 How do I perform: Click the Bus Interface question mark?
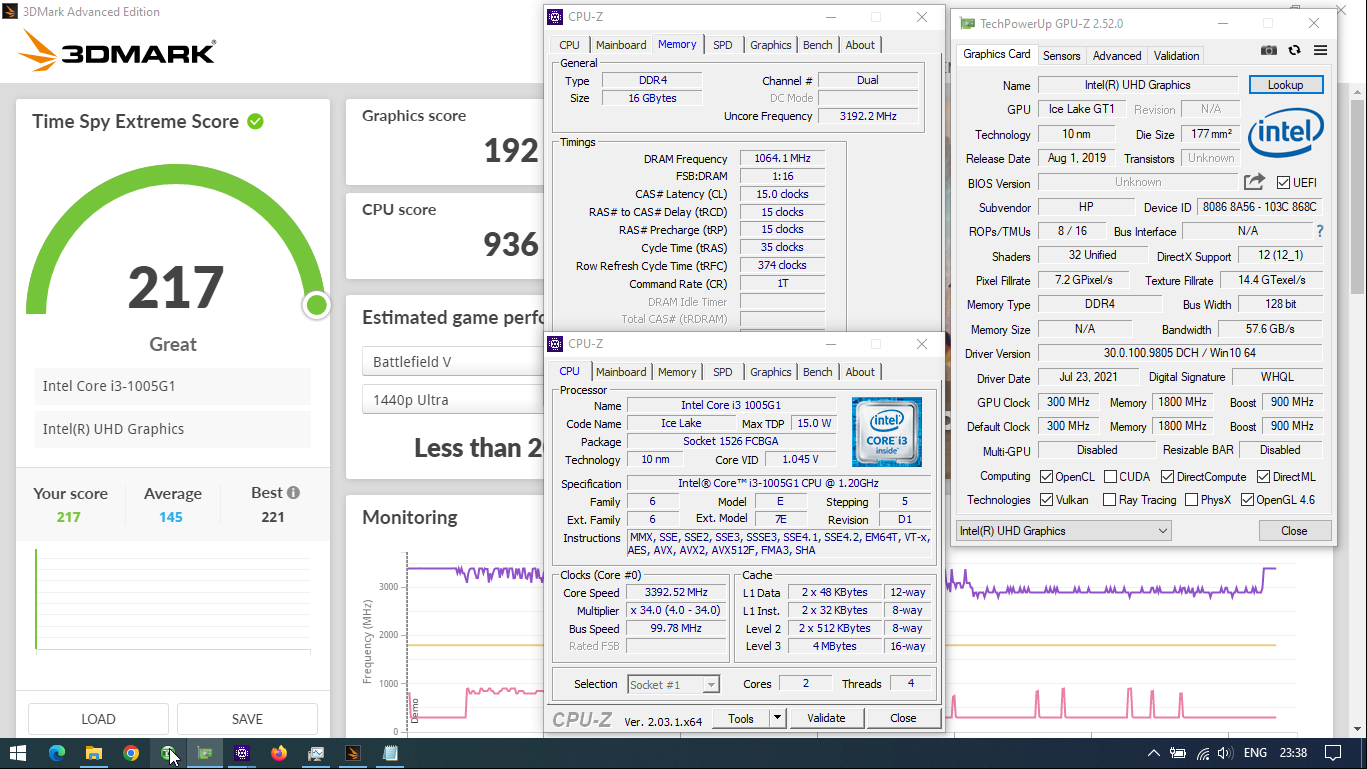[x=1320, y=231]
